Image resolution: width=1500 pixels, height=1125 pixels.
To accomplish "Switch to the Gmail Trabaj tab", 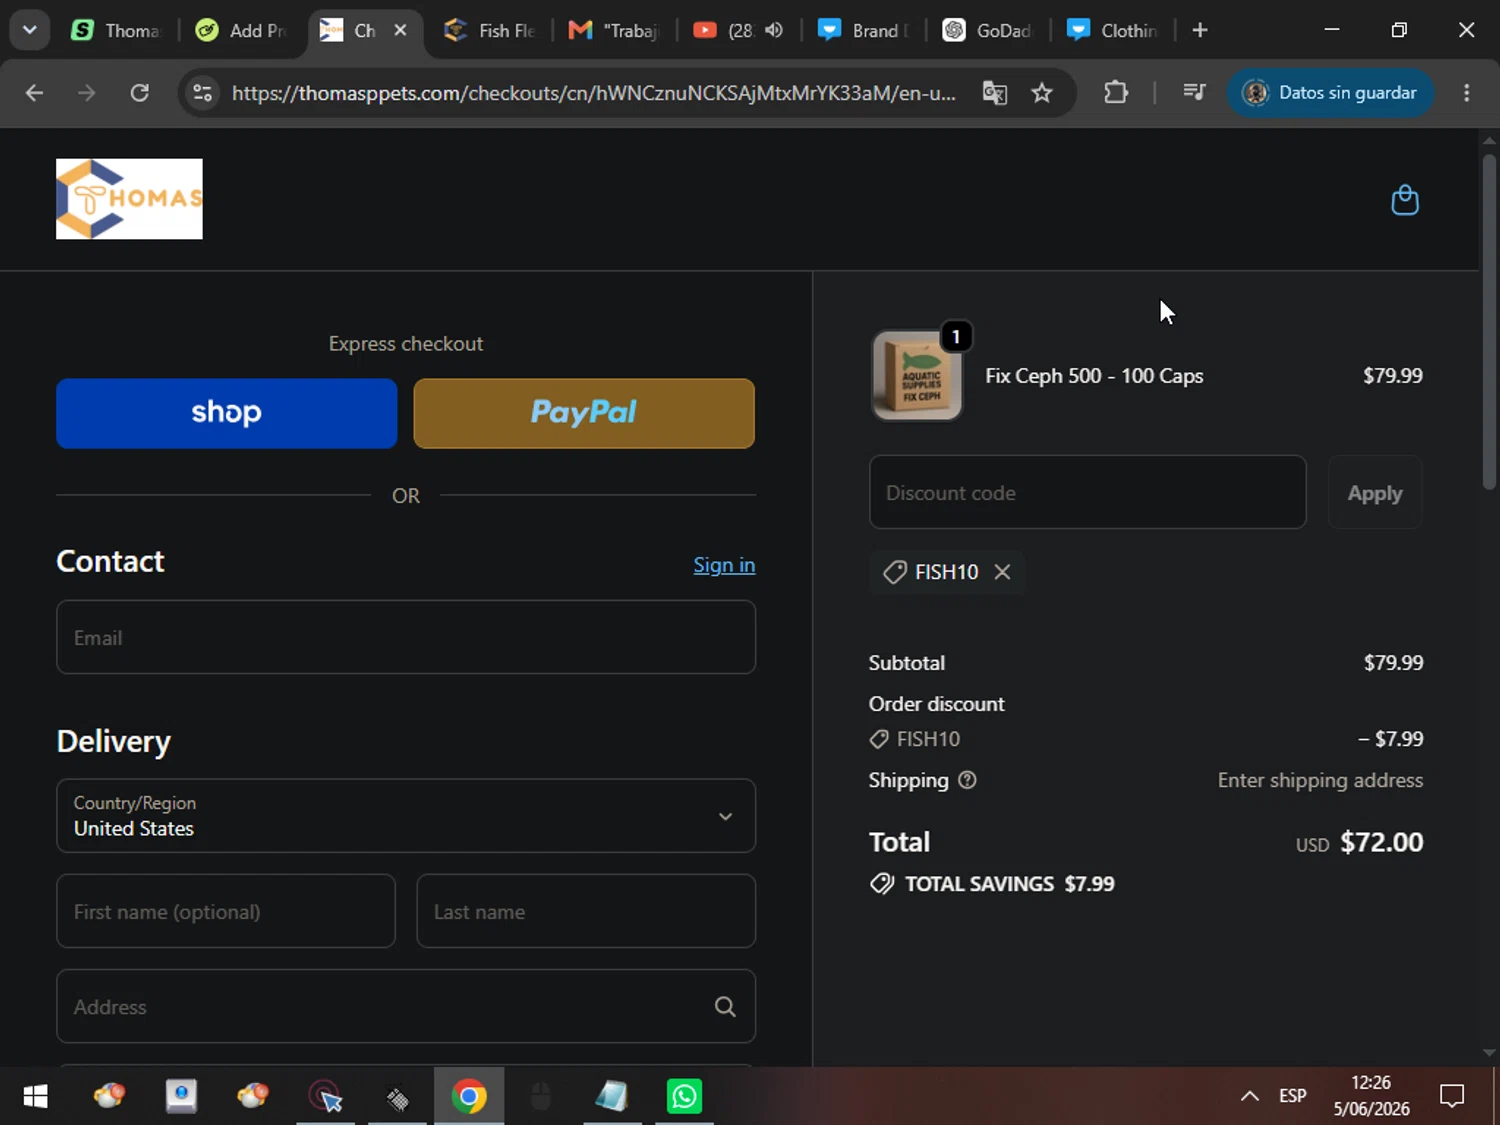I will (614, 30).
